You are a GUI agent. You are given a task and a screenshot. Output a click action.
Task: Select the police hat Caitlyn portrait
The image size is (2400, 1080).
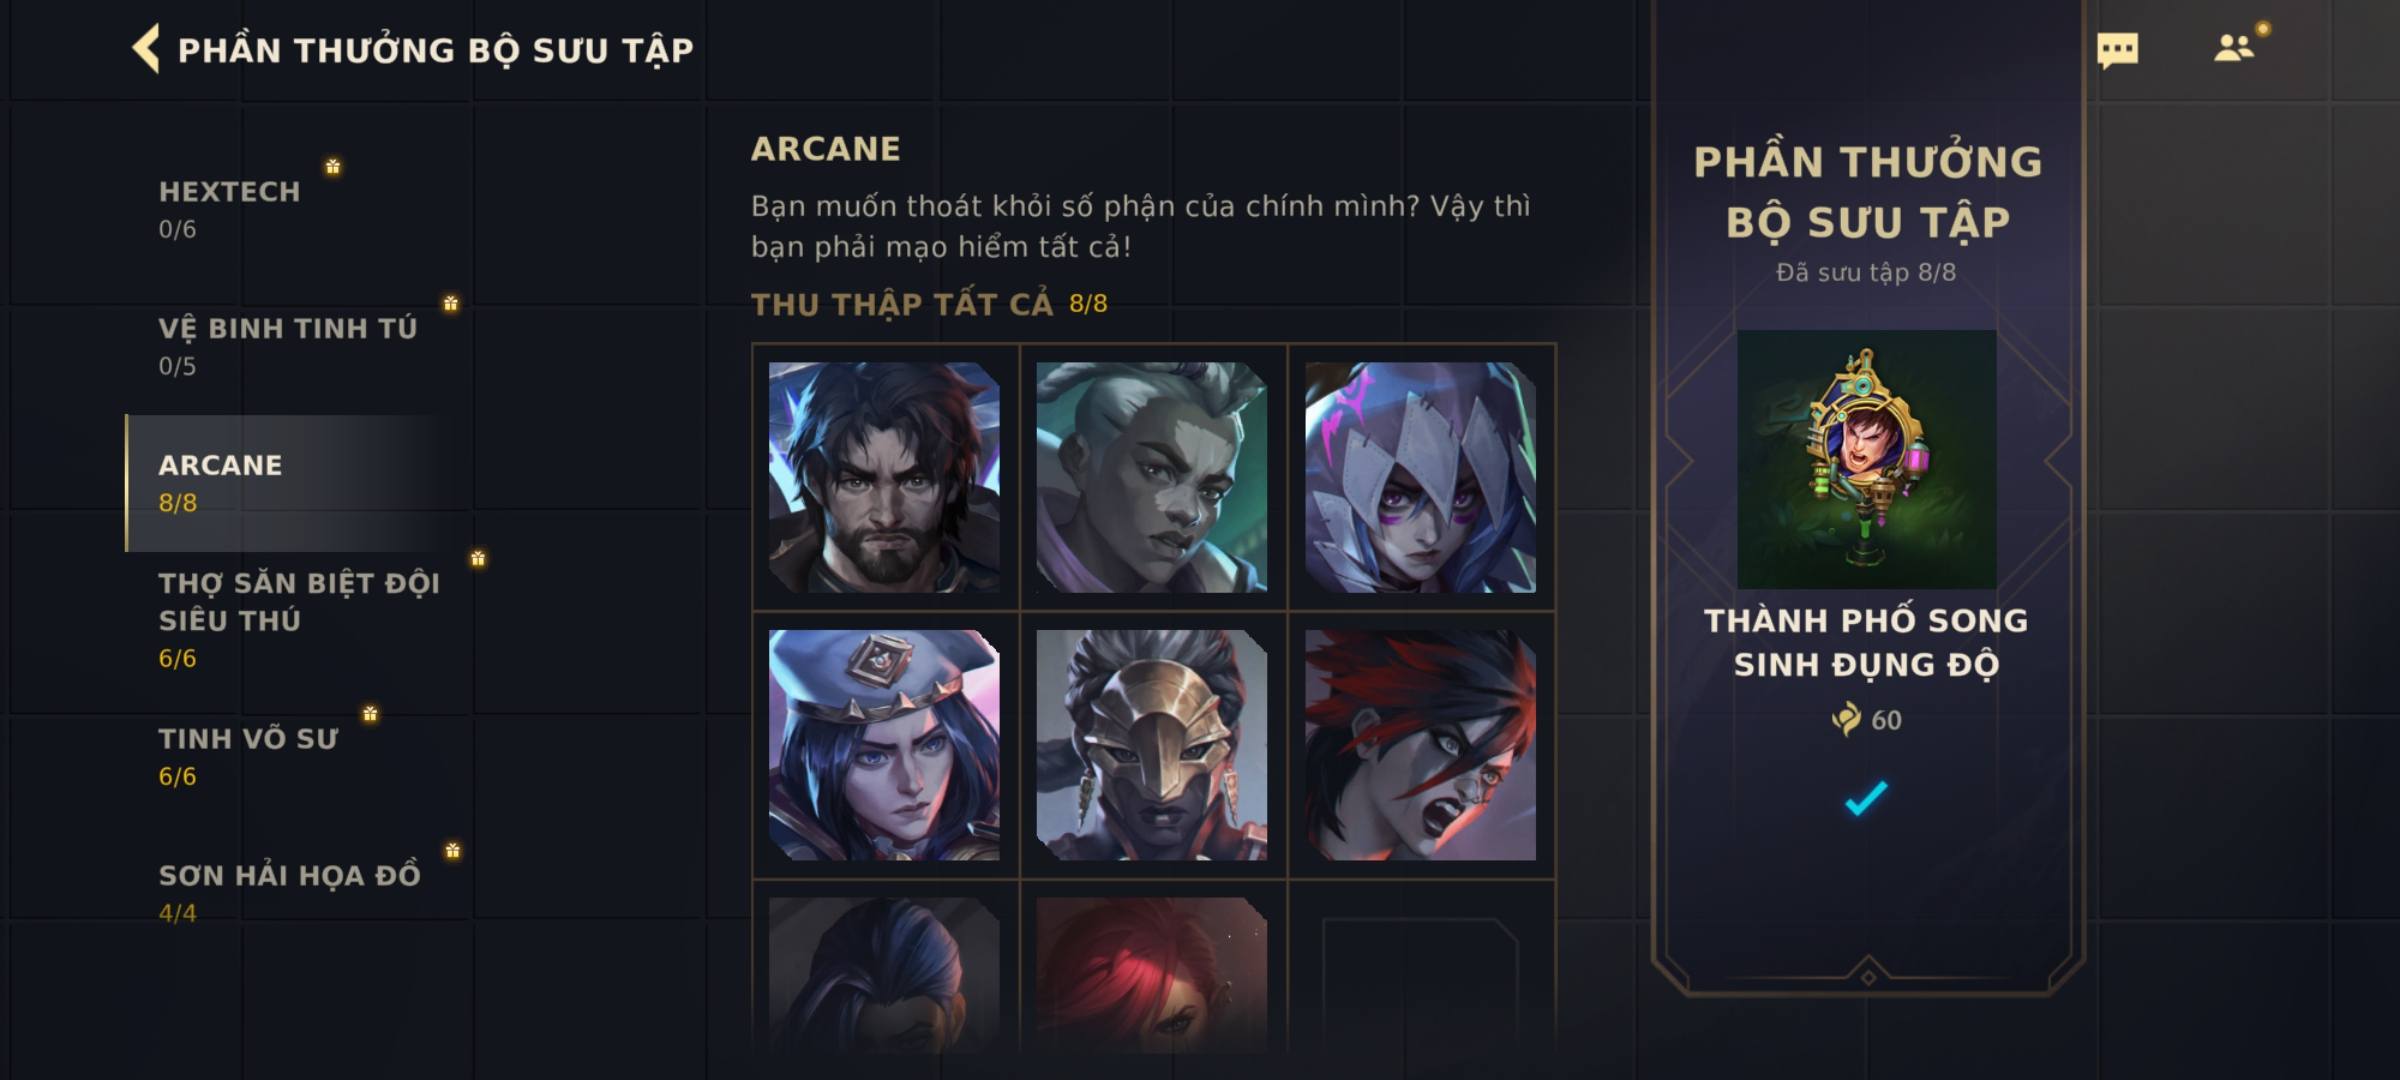point(884,745)
